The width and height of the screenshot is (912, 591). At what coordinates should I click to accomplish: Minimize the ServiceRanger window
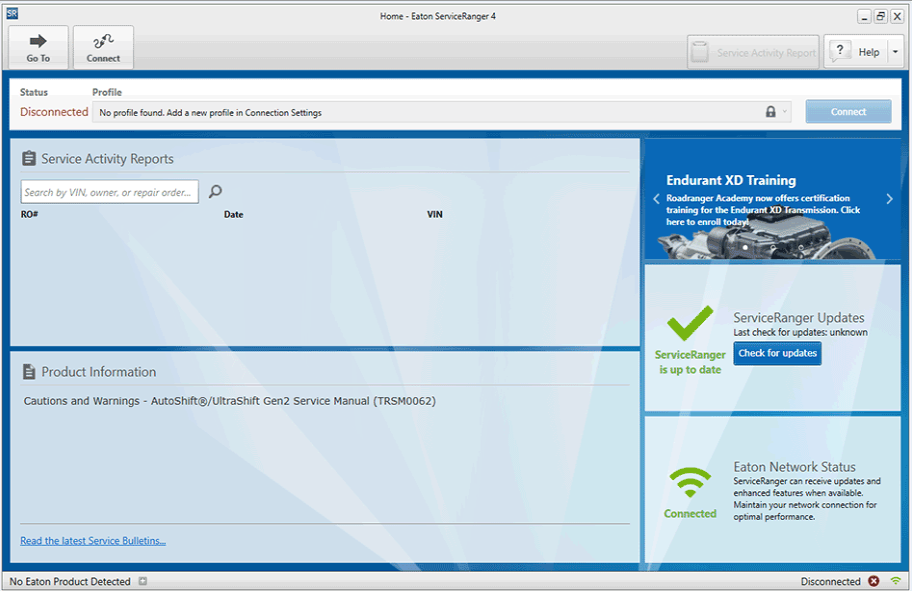(864, 16)
